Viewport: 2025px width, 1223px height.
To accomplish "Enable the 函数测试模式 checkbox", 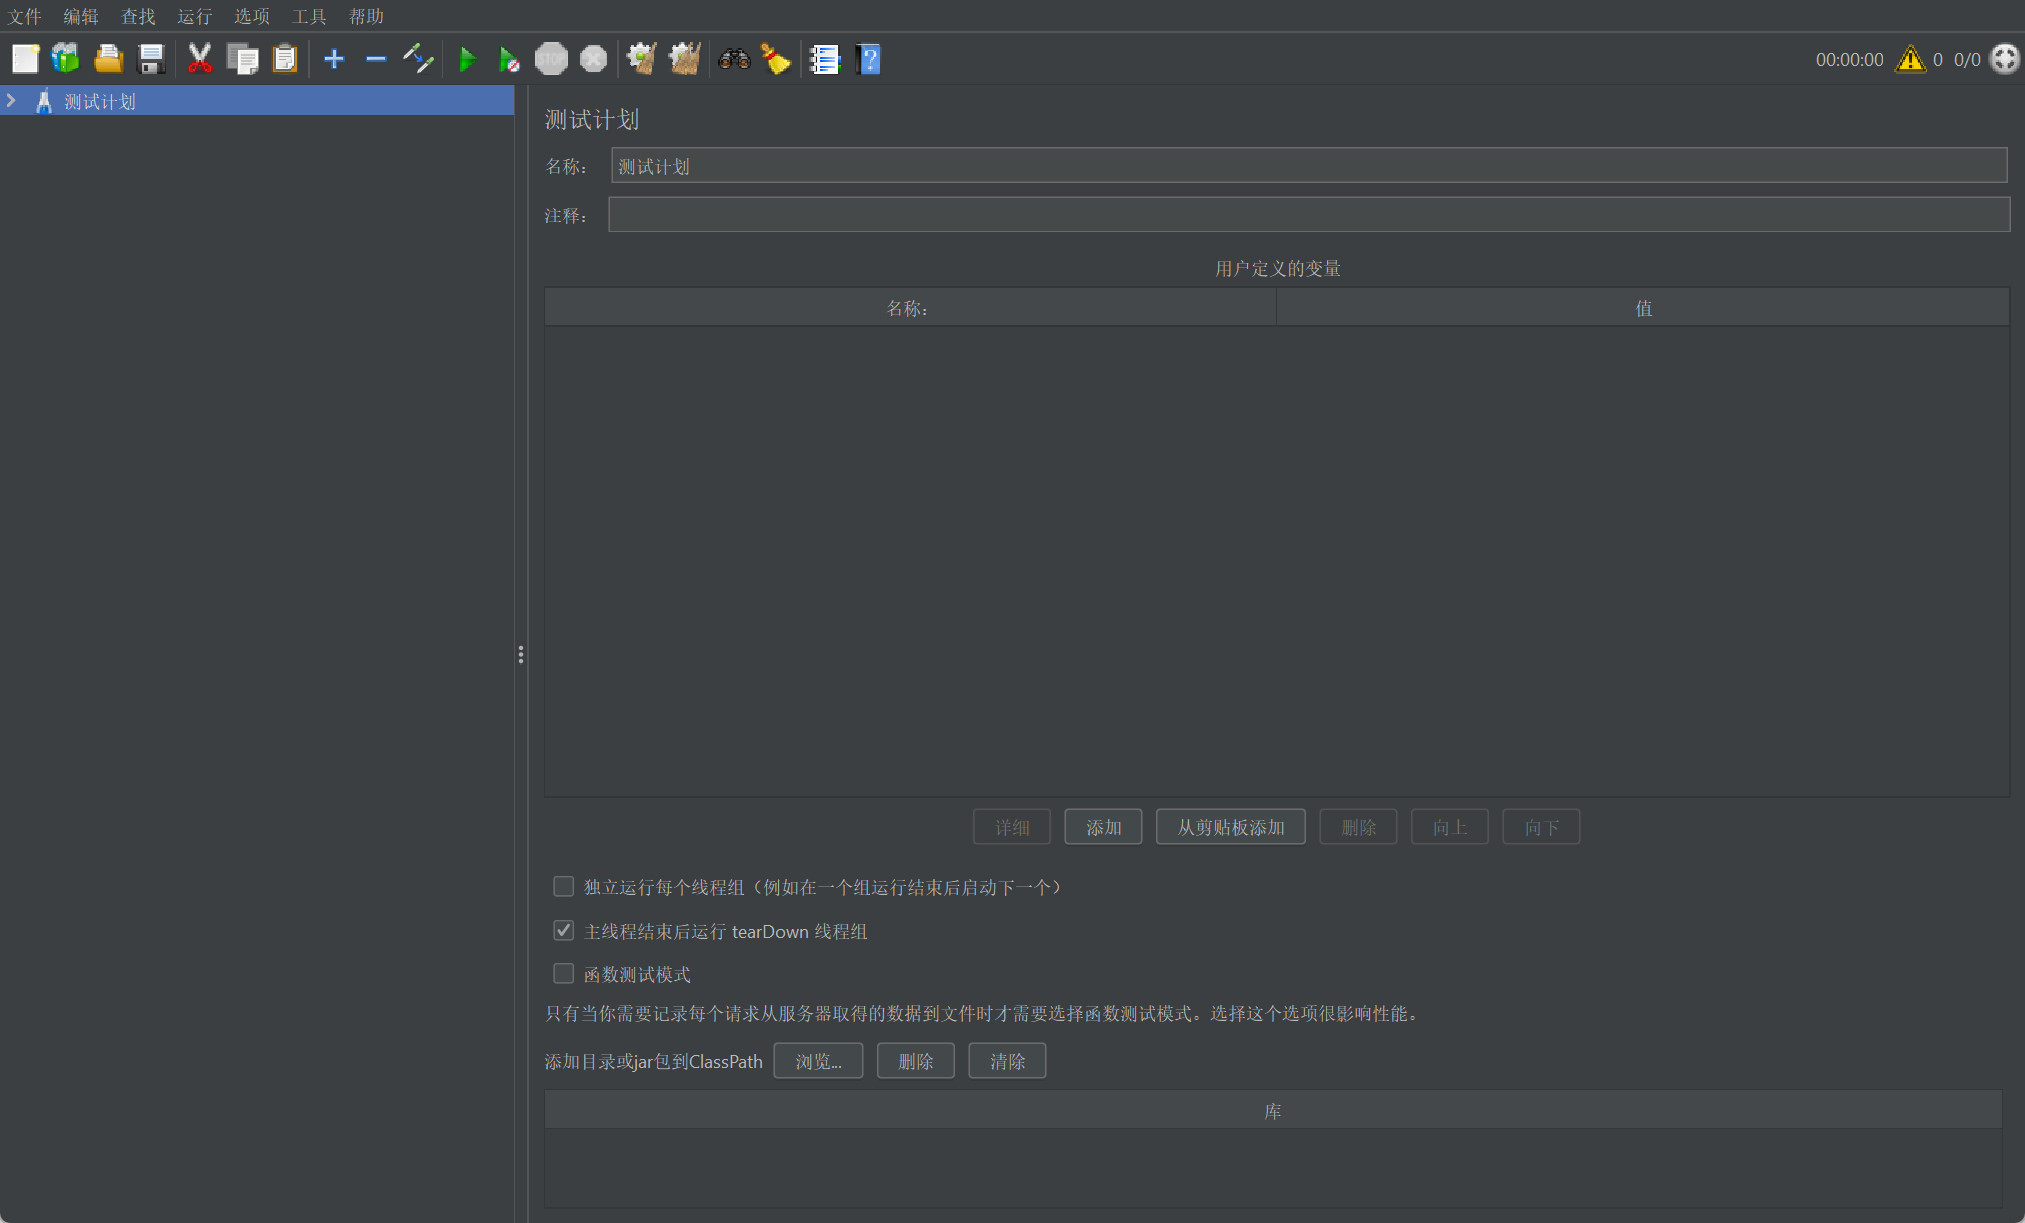I will coord(564,974).
